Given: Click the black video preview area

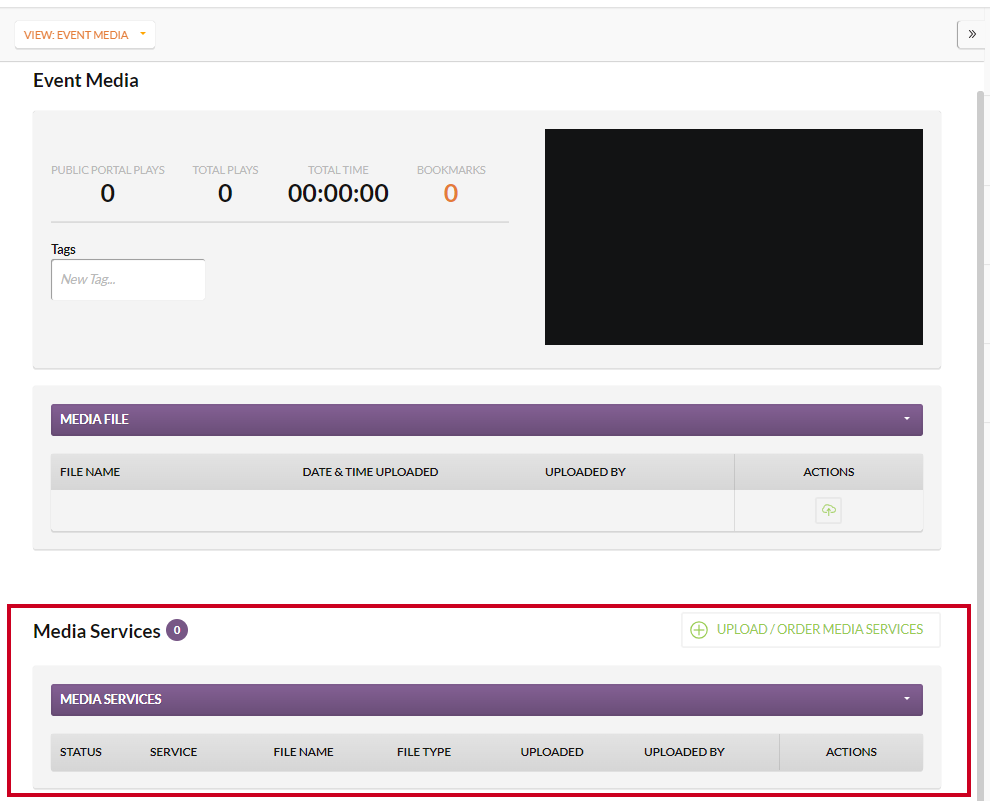Looking at the screenshot, I should coord(734,237).
